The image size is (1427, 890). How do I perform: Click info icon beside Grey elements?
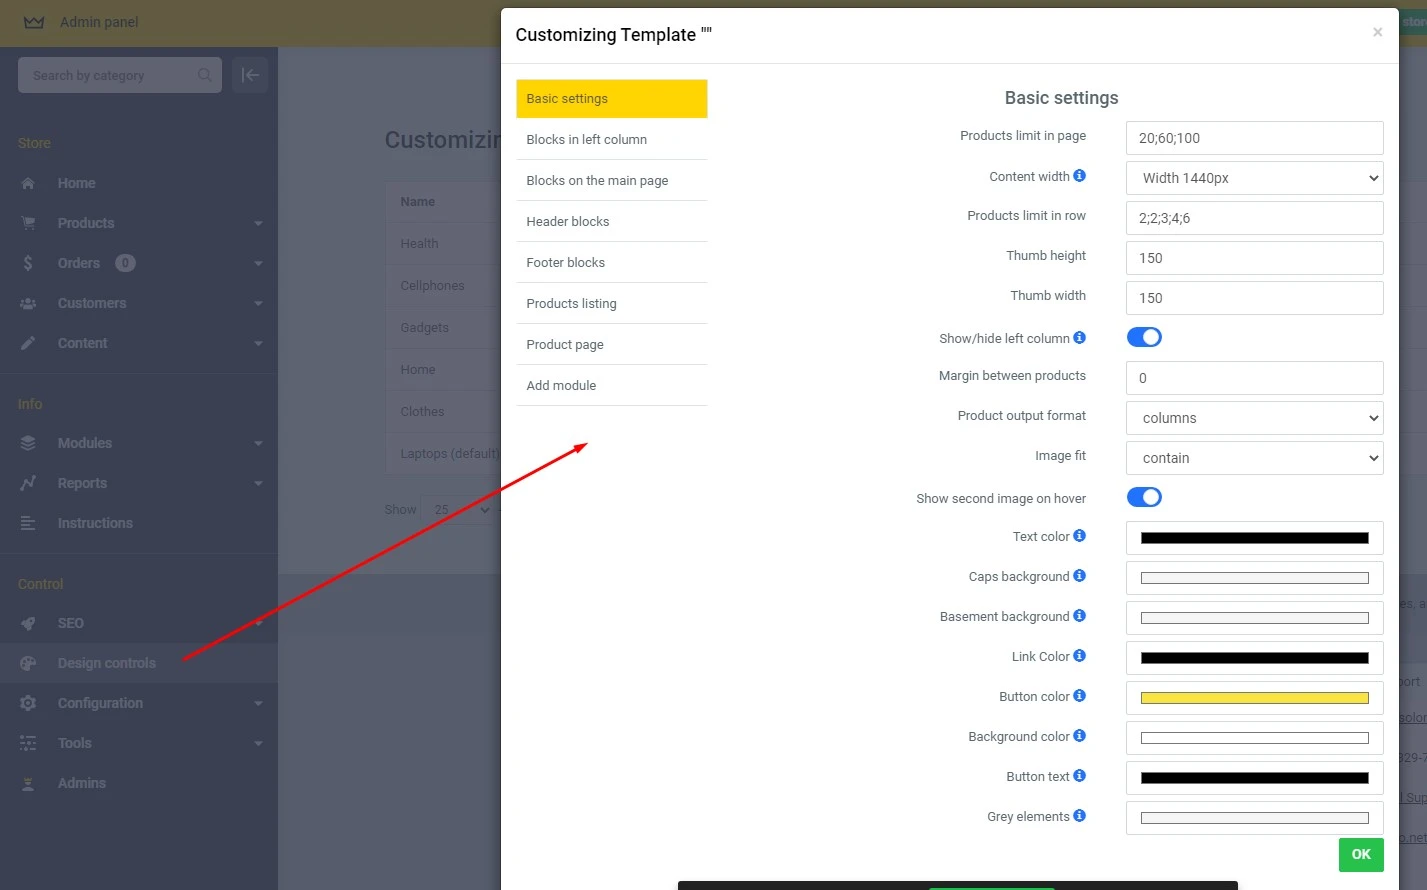(x=1079, y=816)
